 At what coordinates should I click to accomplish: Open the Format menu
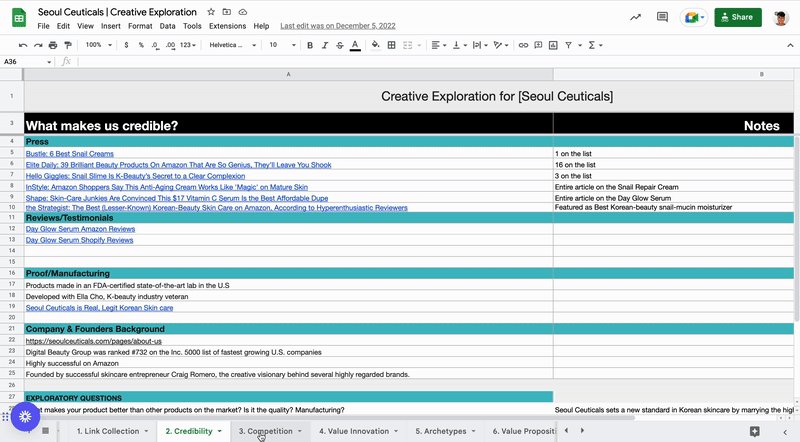[140, 26]
